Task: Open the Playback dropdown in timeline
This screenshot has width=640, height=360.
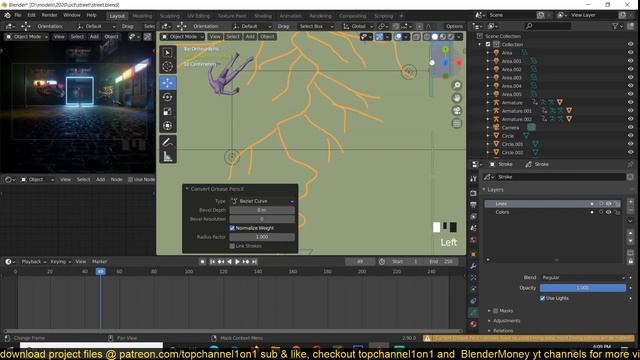Action: pos(33,262)
